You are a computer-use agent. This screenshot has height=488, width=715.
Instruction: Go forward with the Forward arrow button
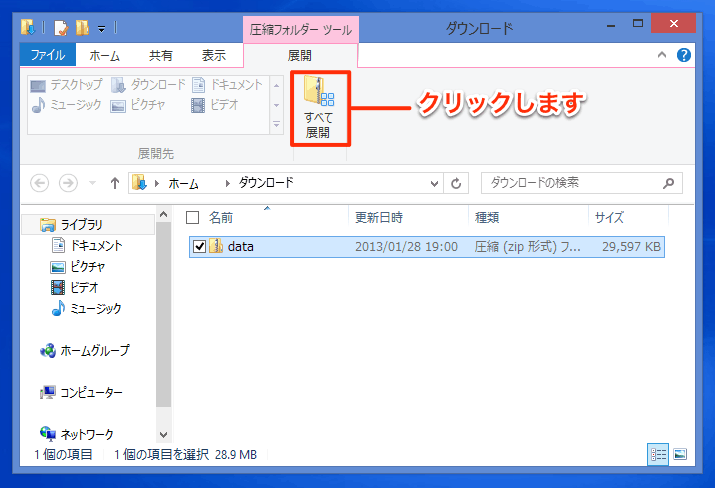(68, 183)
